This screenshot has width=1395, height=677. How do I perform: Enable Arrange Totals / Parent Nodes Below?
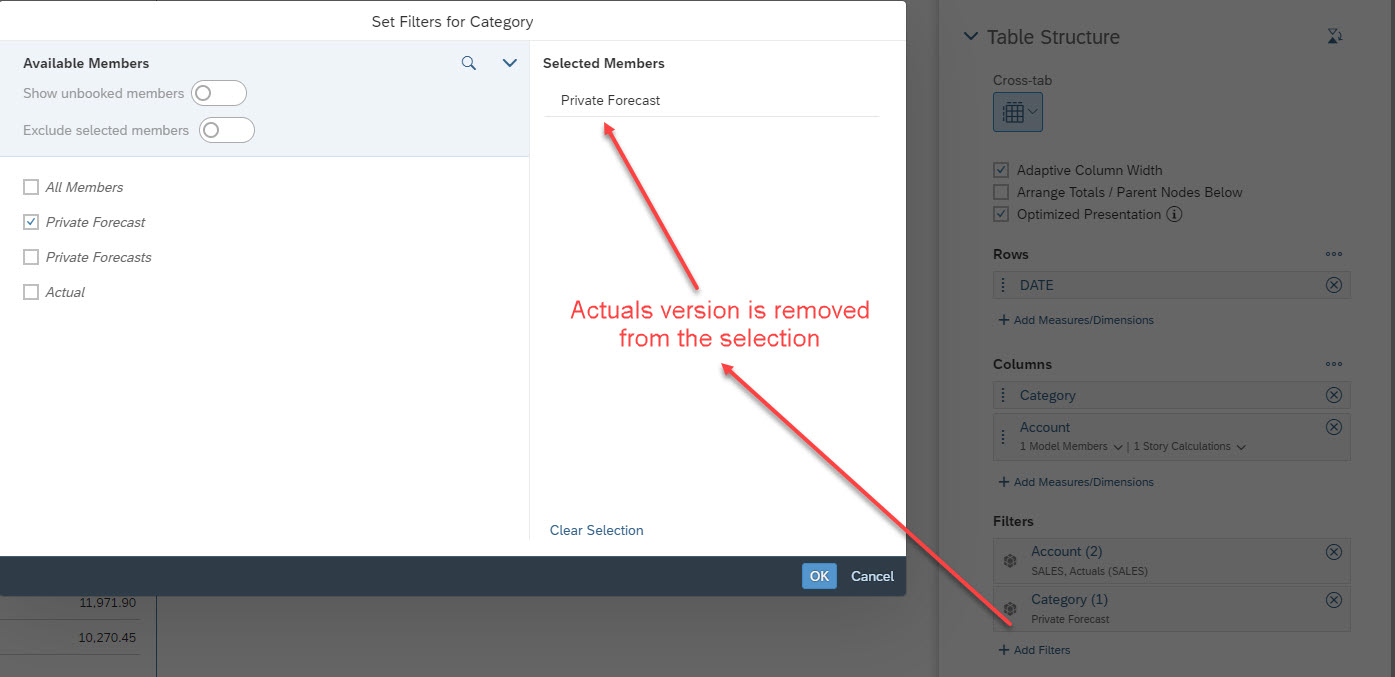1001,192
